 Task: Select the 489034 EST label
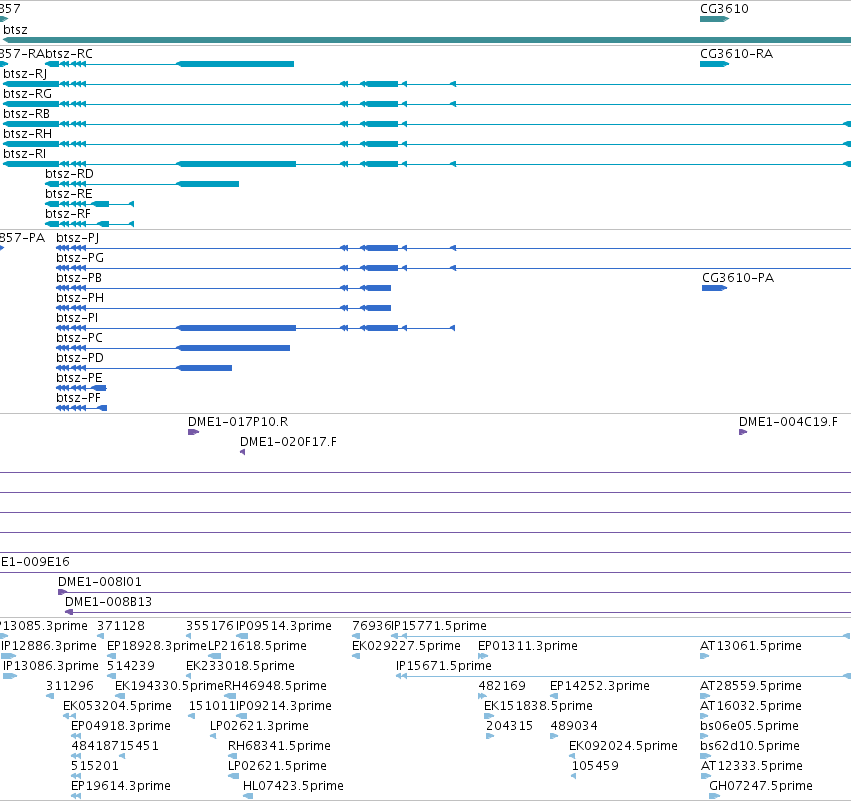pyautogui.click(x=574, y=727)
